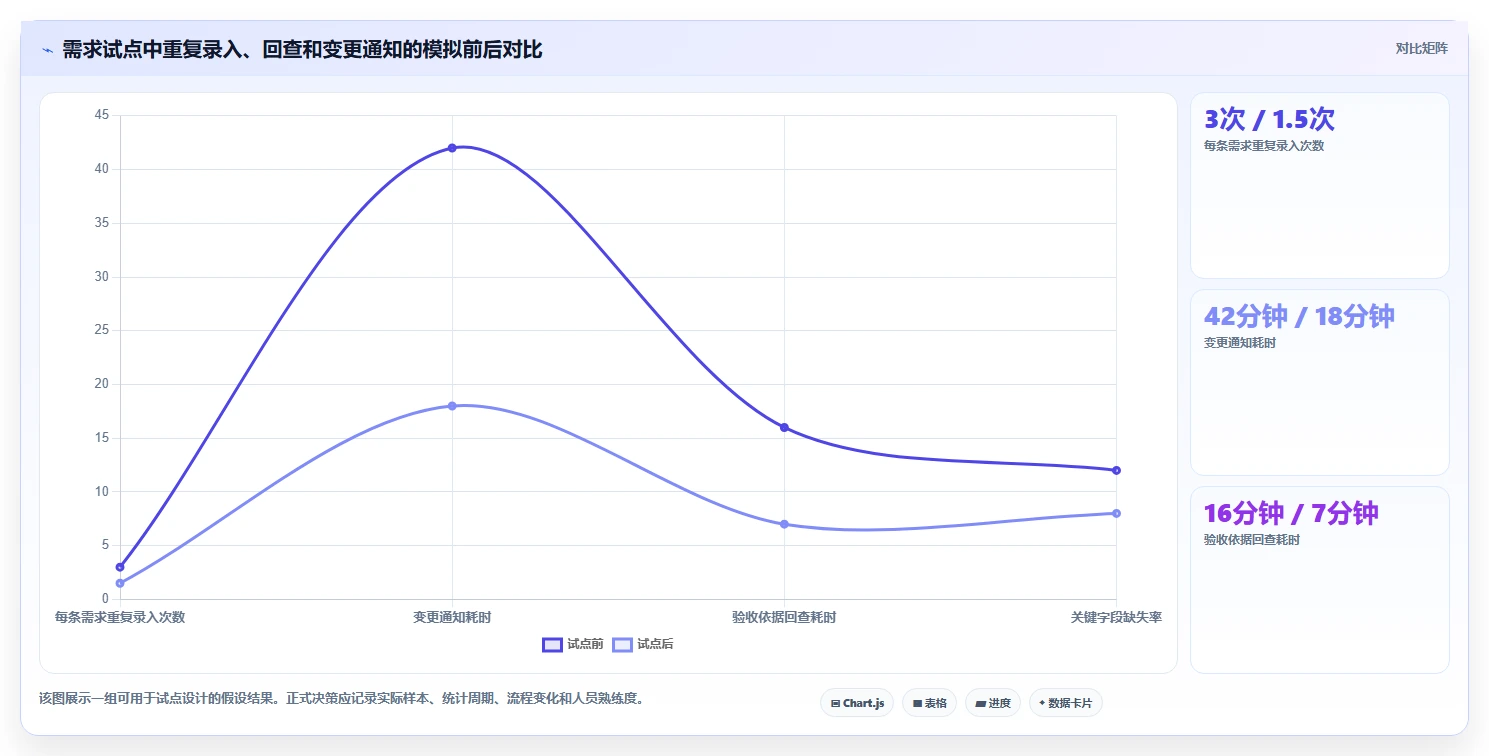
Task: Click the lightning icon beside the title
Action: pos(47,50)
